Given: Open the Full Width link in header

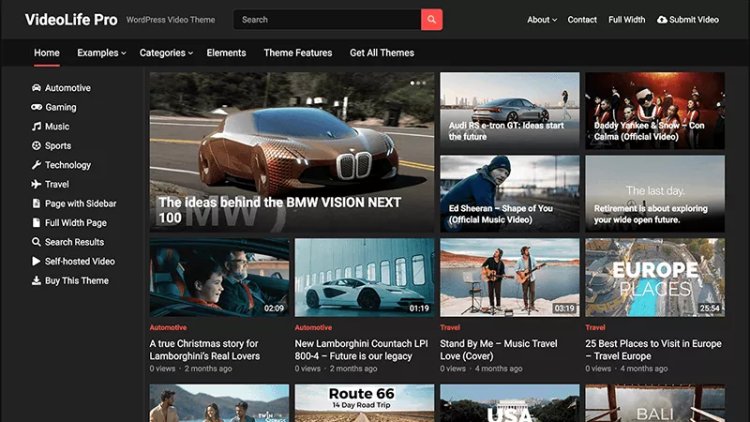Looking at the screenshot, I should click(x=627, y=20).
